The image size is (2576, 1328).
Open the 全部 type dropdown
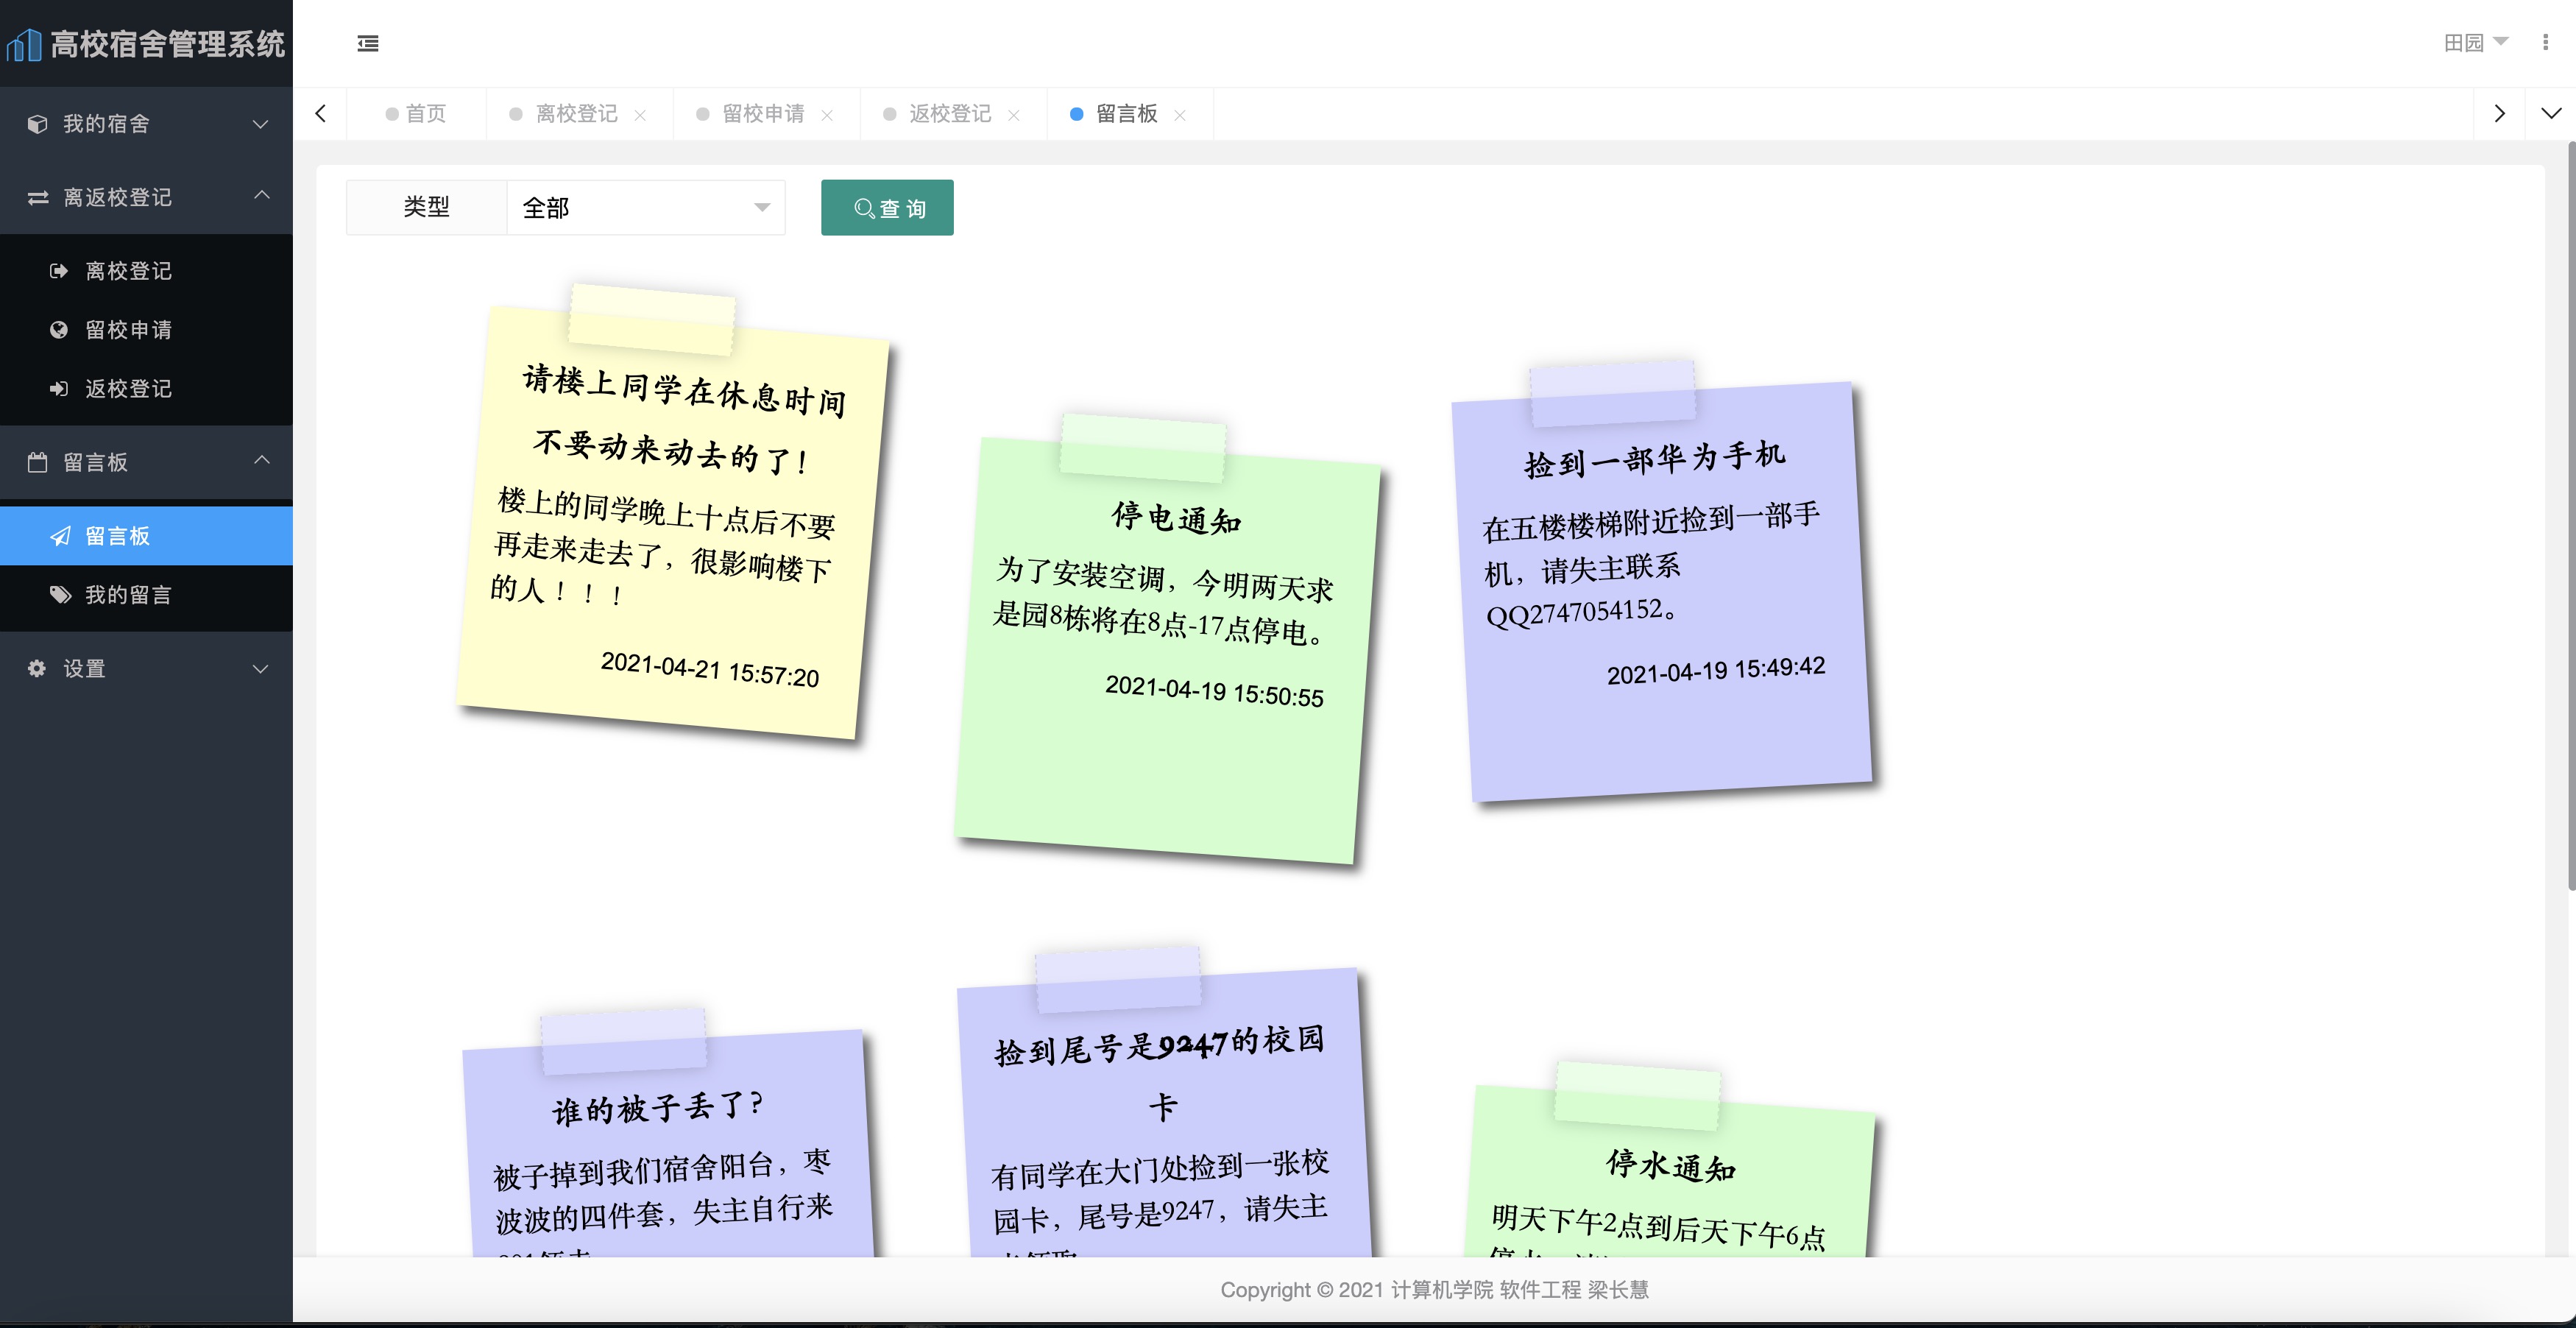pyautogui.click(x=645, y=207)
